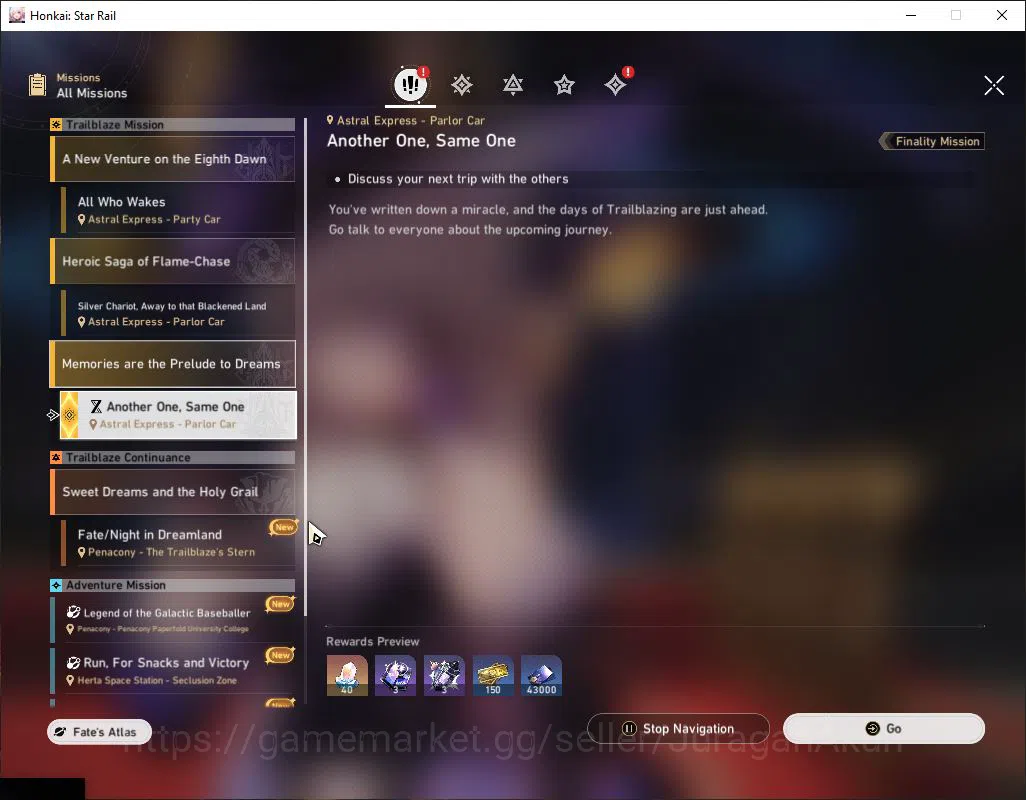This screenshot has height=800, width=1026.
Task: Click the hourglass icon on Another One, Same One
Action: [x=96, y=406]
